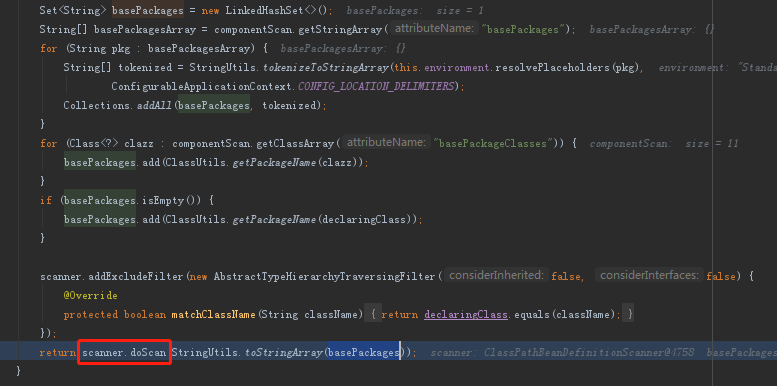Click the closing fold brace after equals(className);
The height and width of the screenshot is (386, 777).
click(x=628, y=314)
